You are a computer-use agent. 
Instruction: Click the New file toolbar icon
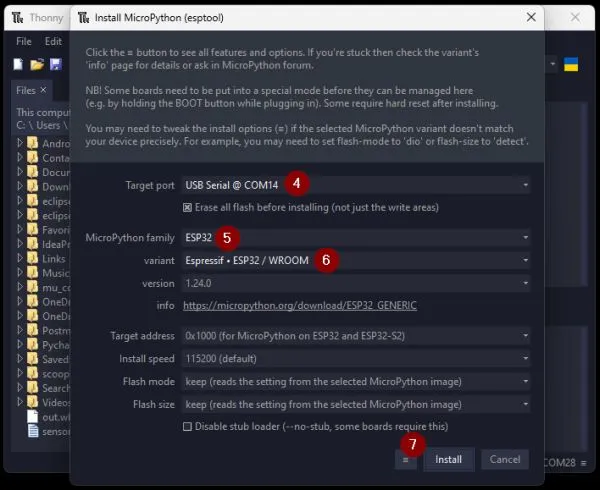coord(19,64)
